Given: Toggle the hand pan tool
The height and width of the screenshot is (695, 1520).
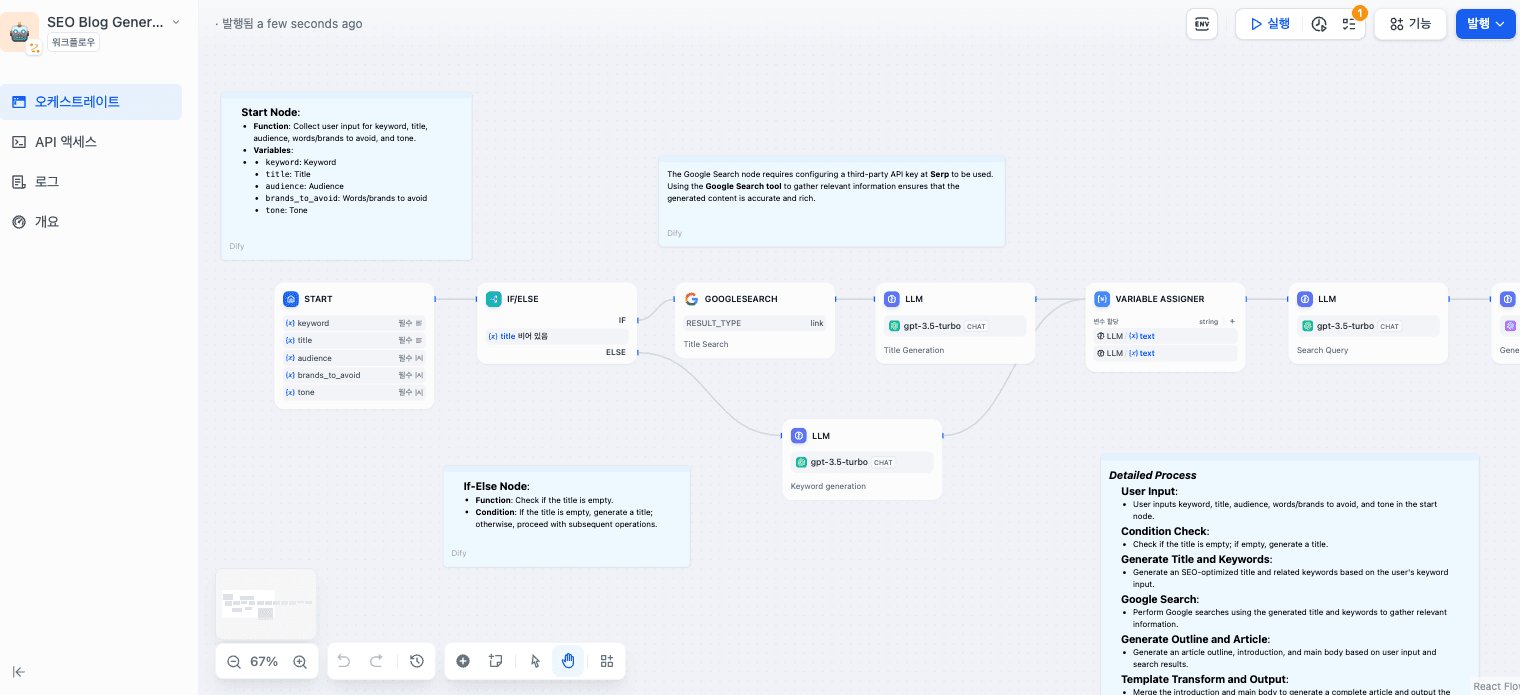Looking at the screenshot, I should tap(568, 661).
